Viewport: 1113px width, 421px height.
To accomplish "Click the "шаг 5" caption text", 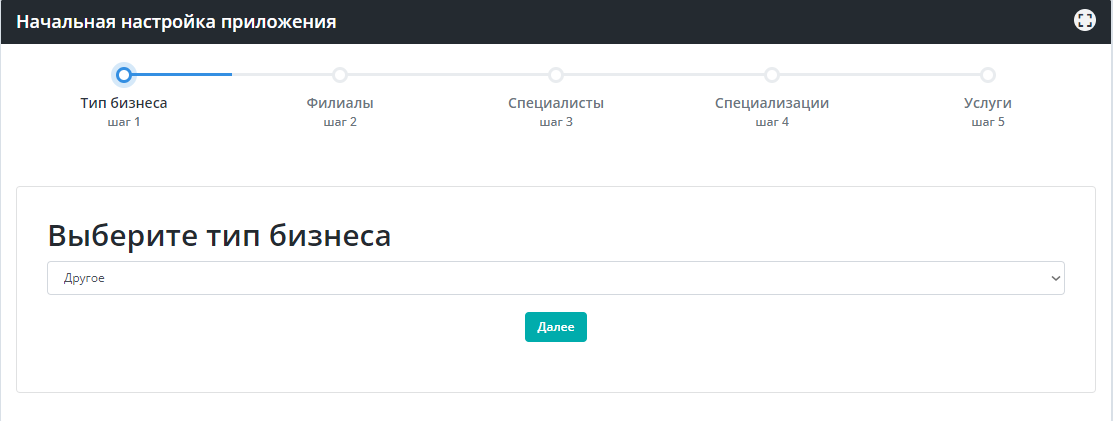I will 988,122.
